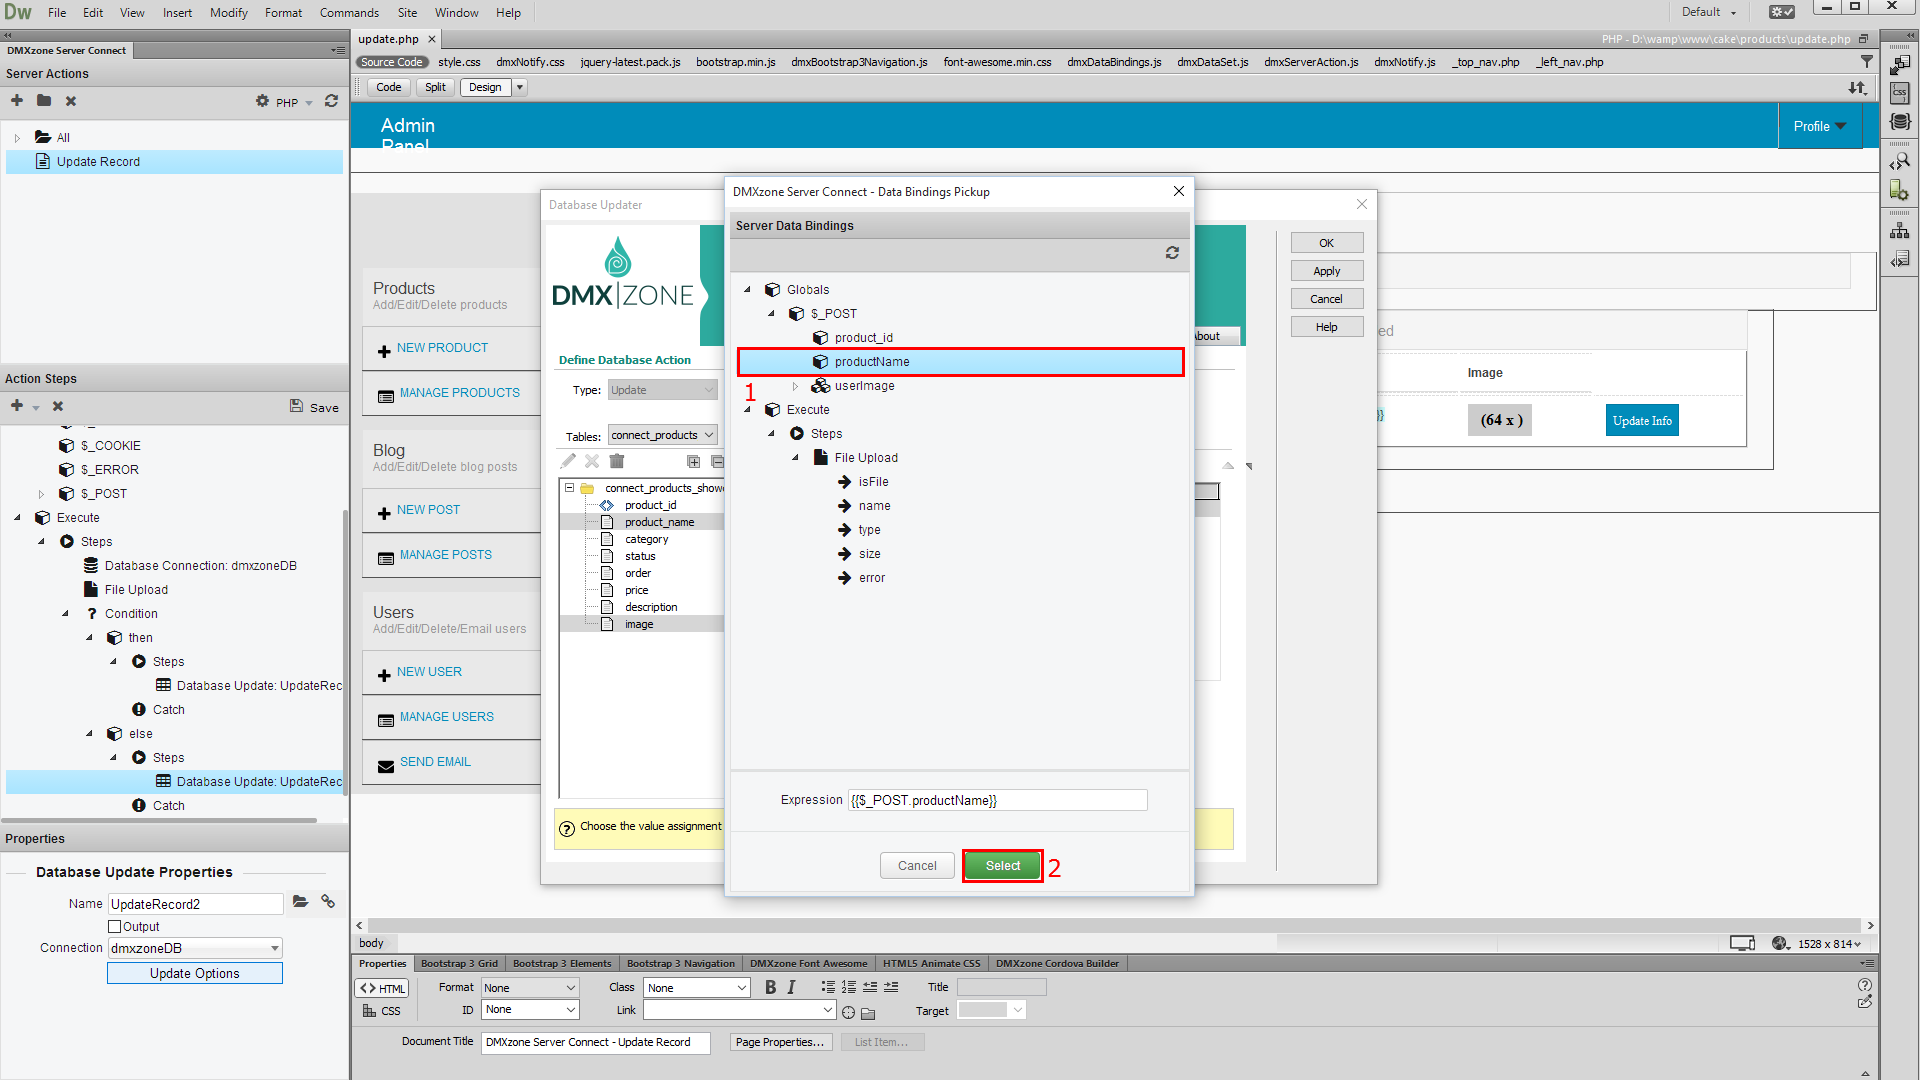1920x1080 pixels.
Task: Browse for link file folder icon
Action: (x=868, y=1012)
